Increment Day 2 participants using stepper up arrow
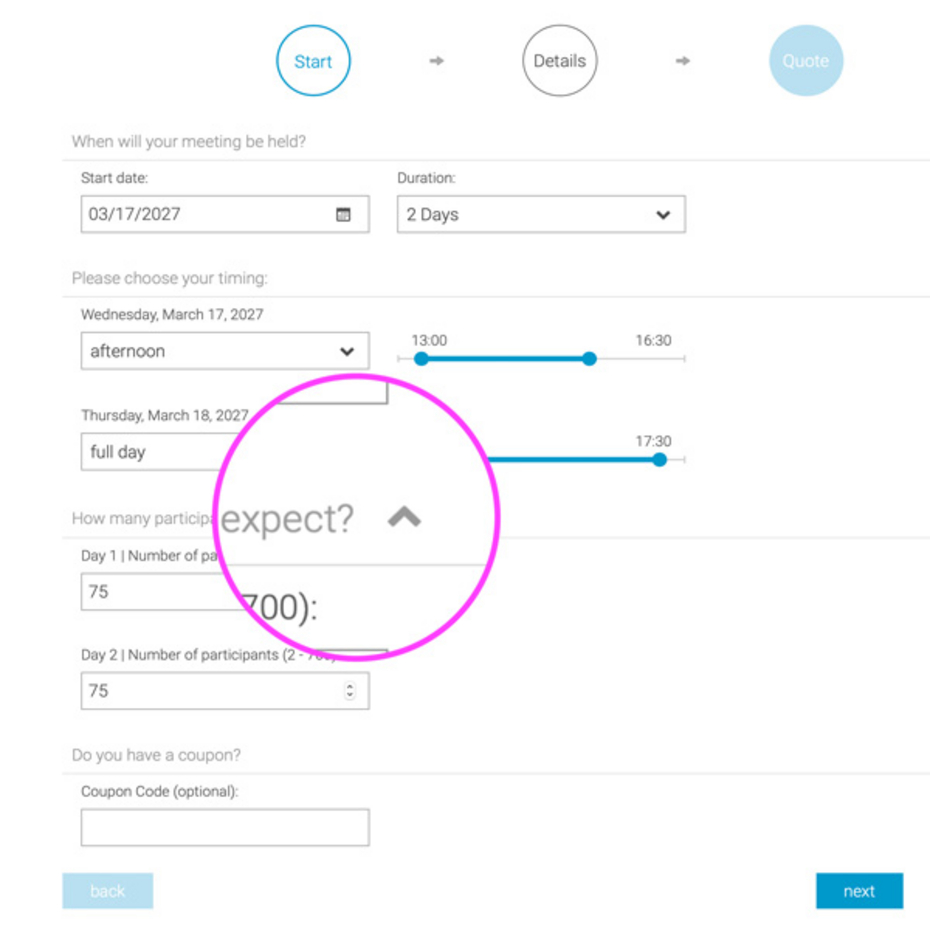The height and width of the screenshot is (930, 930). pyautogui.click(x=352, y=686)
